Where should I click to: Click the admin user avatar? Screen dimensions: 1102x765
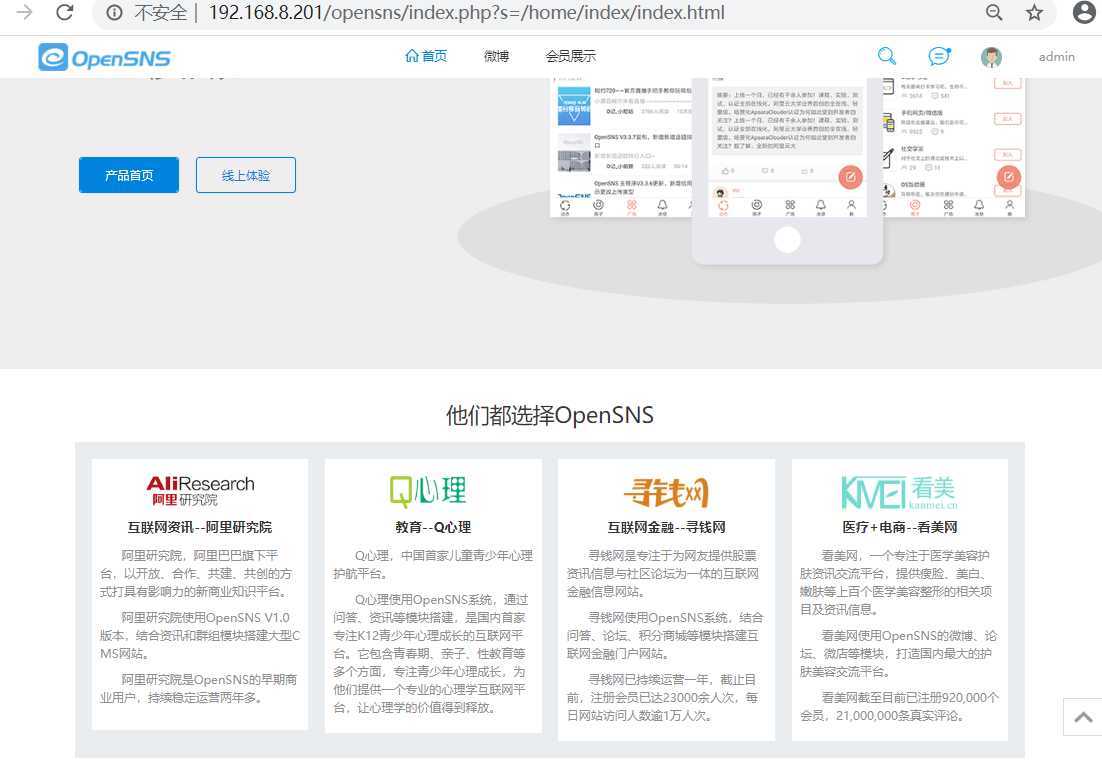992,57
